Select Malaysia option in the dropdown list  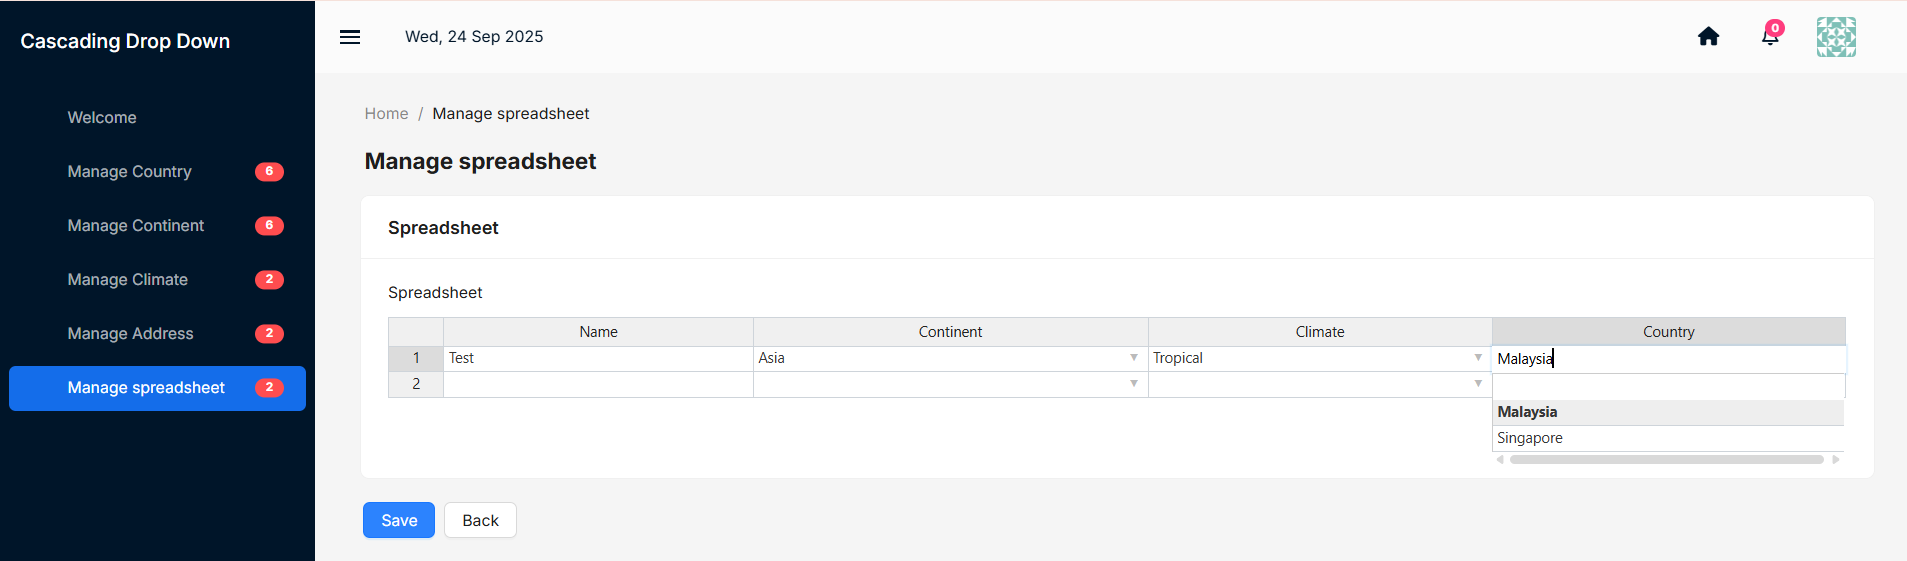tap(1668, 412)
